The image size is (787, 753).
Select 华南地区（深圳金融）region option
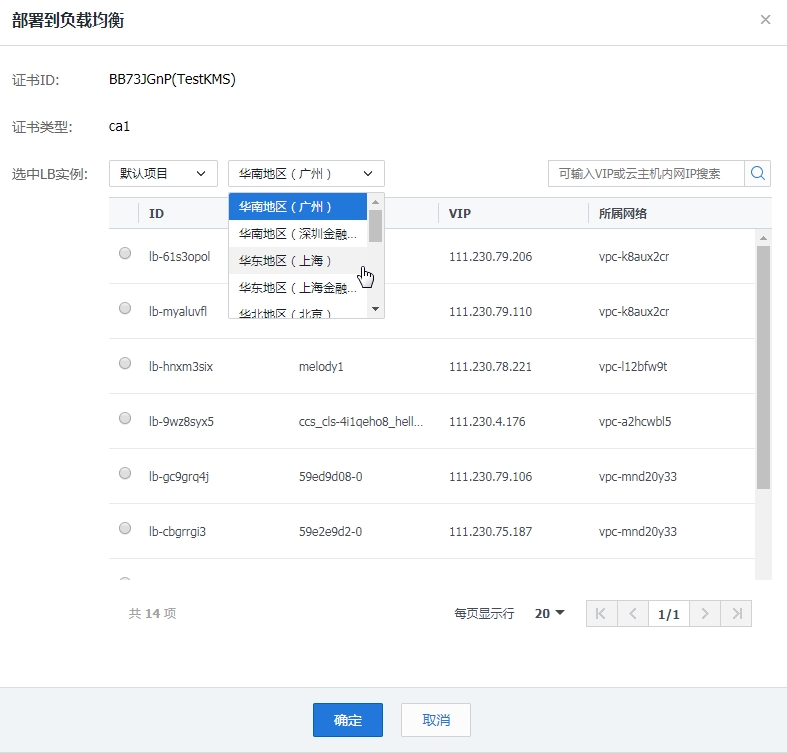298,234
